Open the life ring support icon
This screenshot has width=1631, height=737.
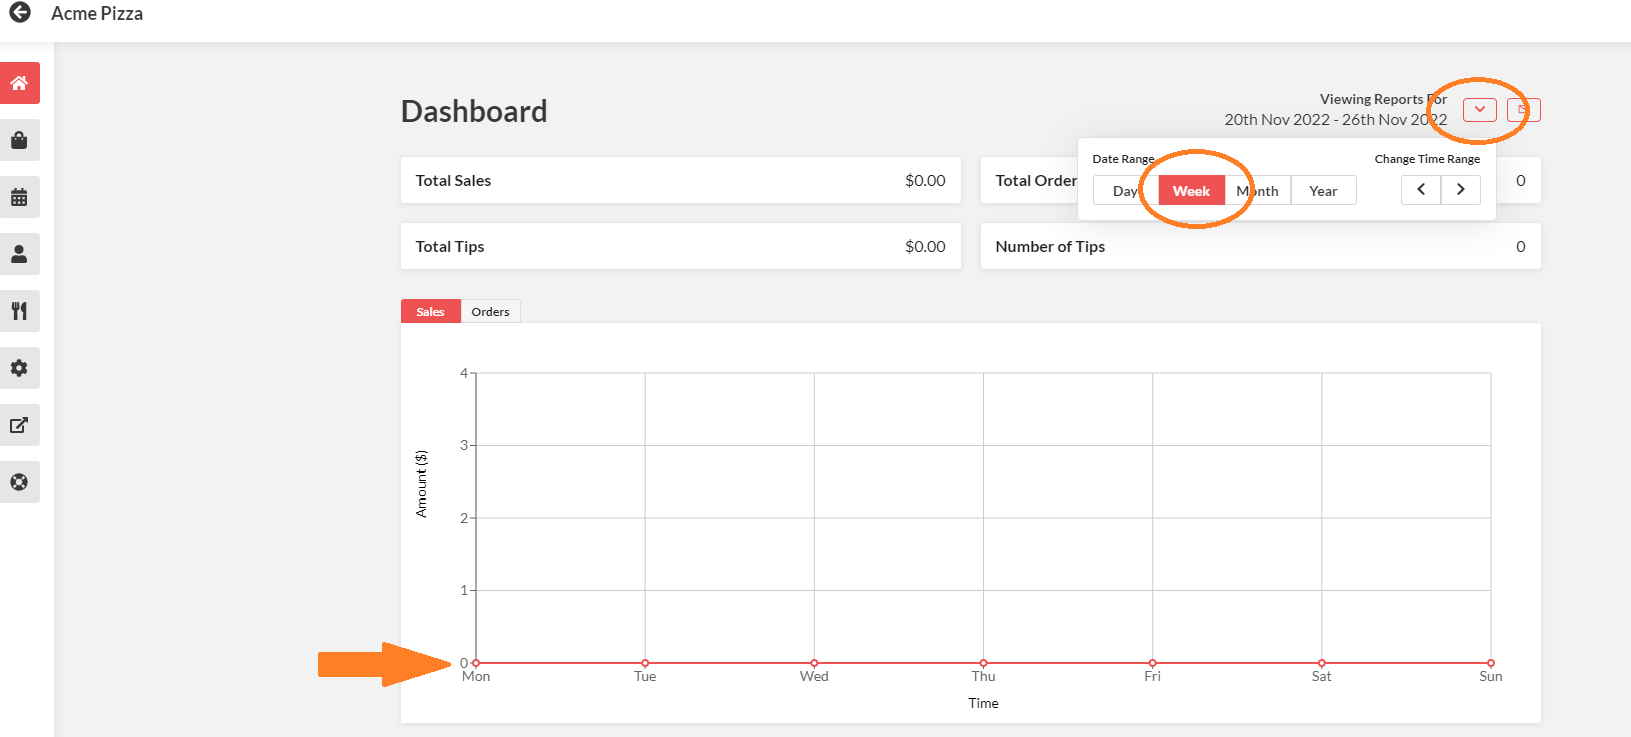[x=19, y=482]
